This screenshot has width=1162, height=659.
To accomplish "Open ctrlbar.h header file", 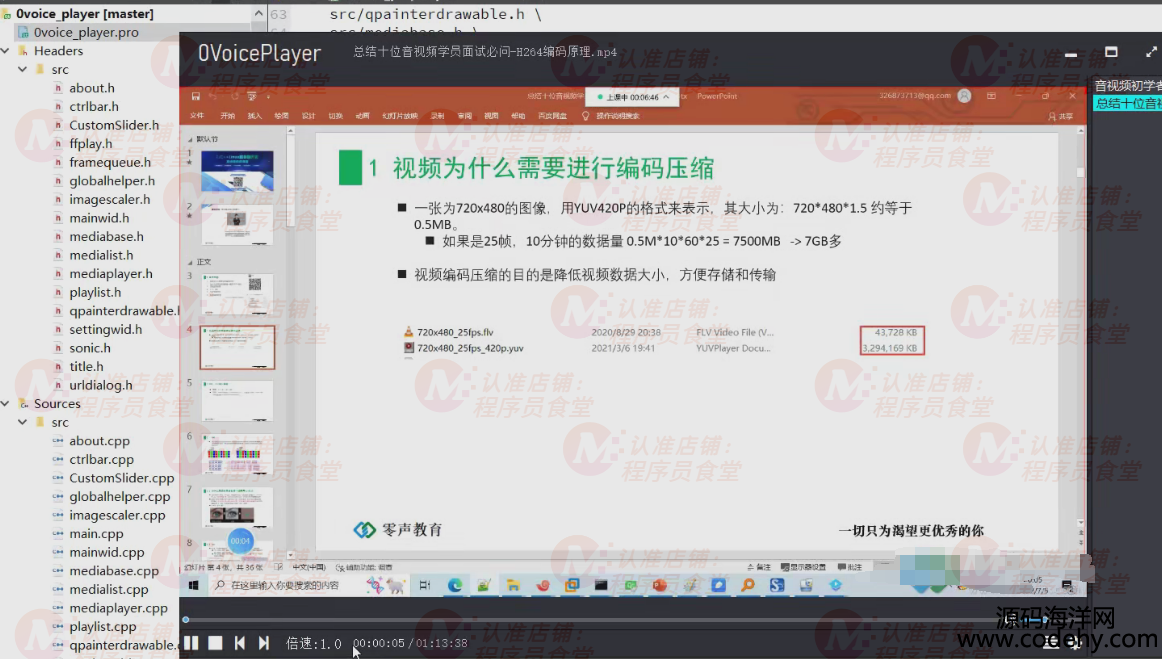I will pos(94,107).
